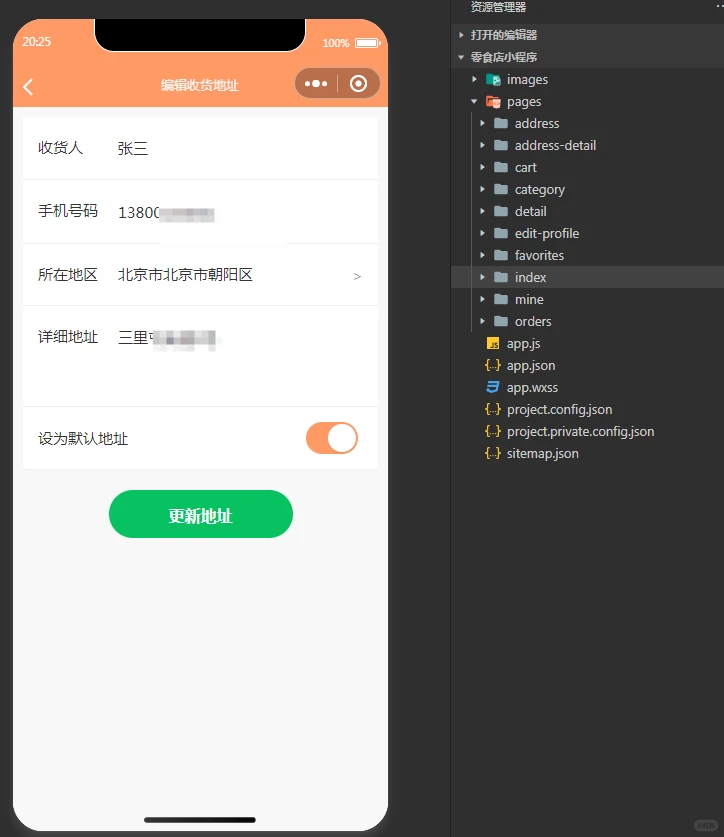Click the mine folder icon
Image resolution: width=724 pixels, height=837 pixels.
(x=501, y=299)
